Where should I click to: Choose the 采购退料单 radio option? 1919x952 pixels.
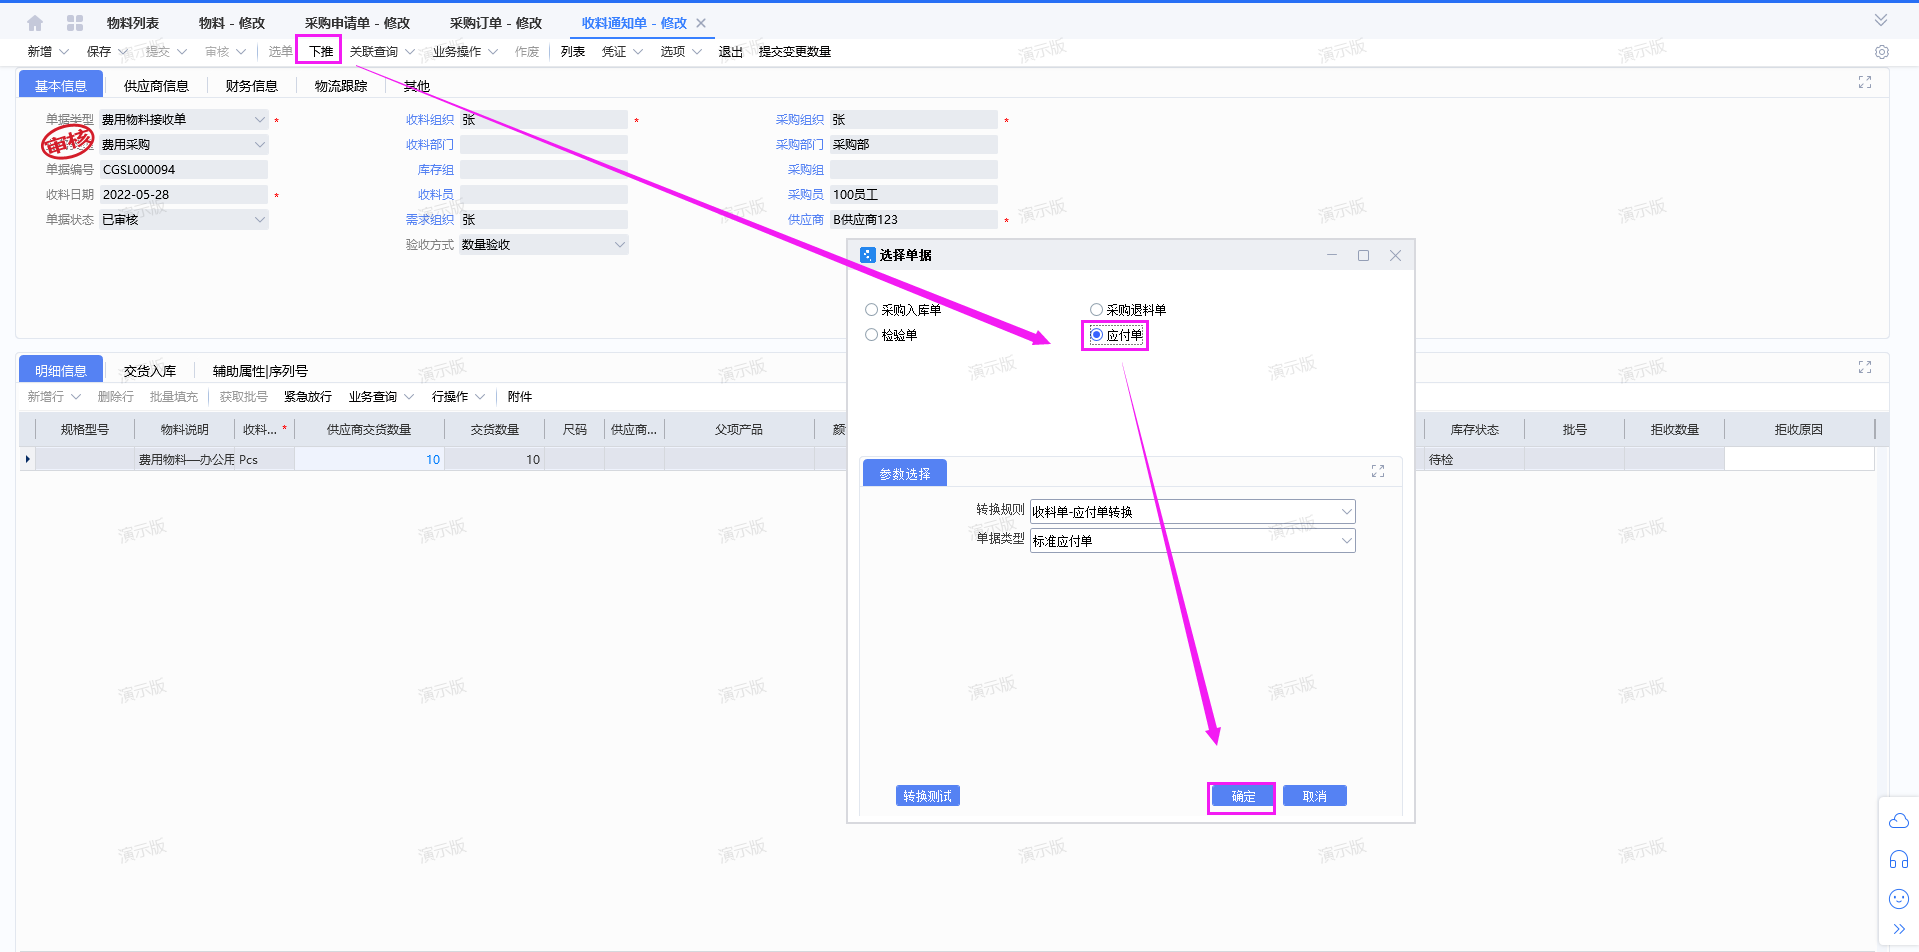point(1097,310)
